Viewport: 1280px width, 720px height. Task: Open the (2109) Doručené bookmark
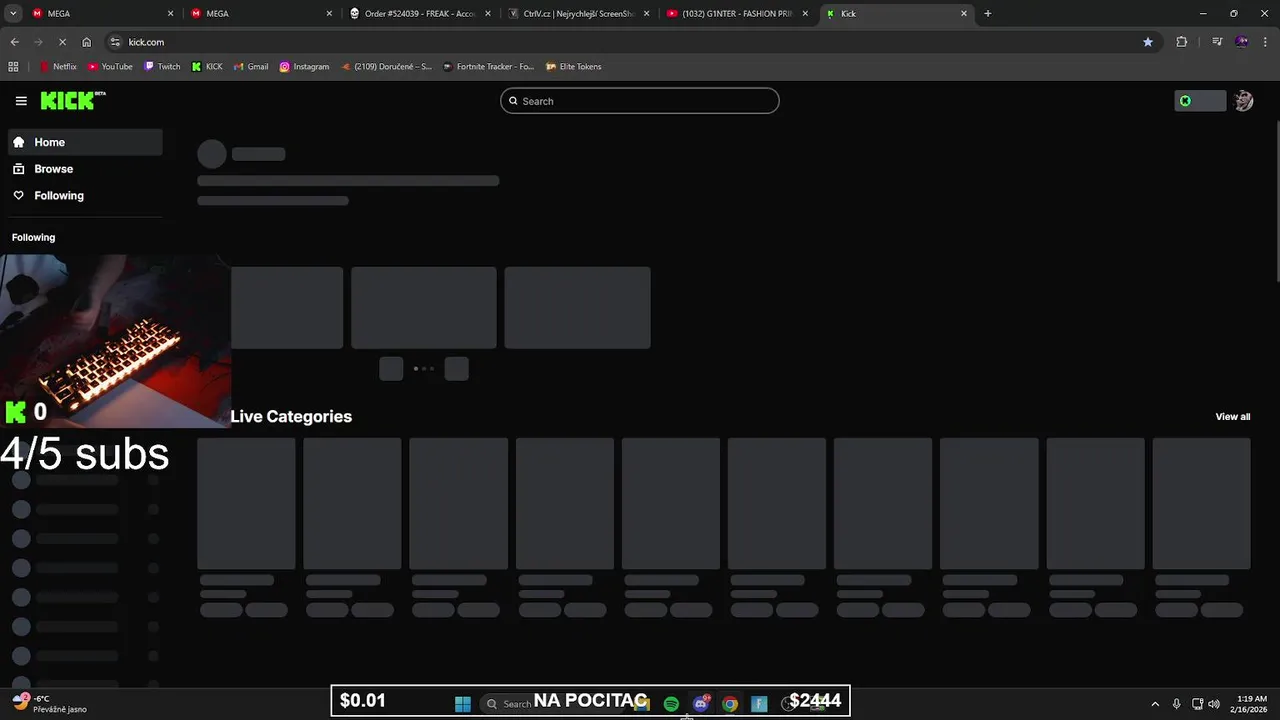pos(386,67)
